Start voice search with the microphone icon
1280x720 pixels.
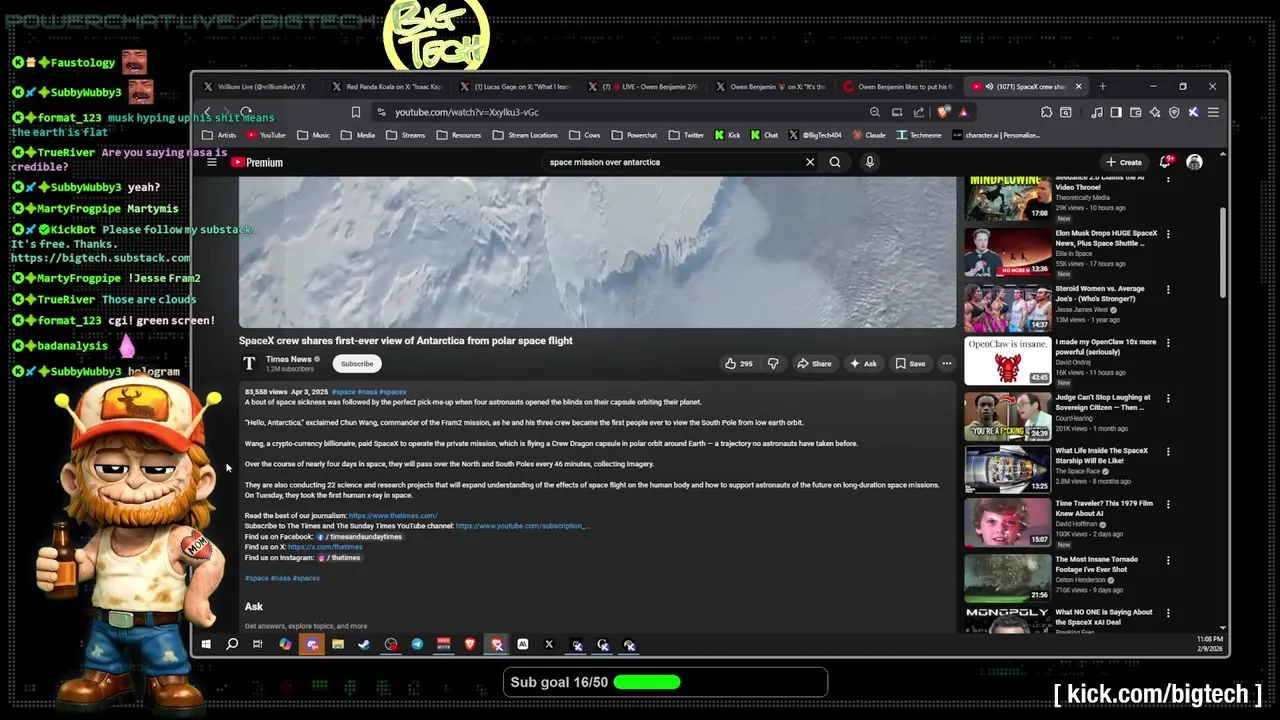click(x=870, y=162)
